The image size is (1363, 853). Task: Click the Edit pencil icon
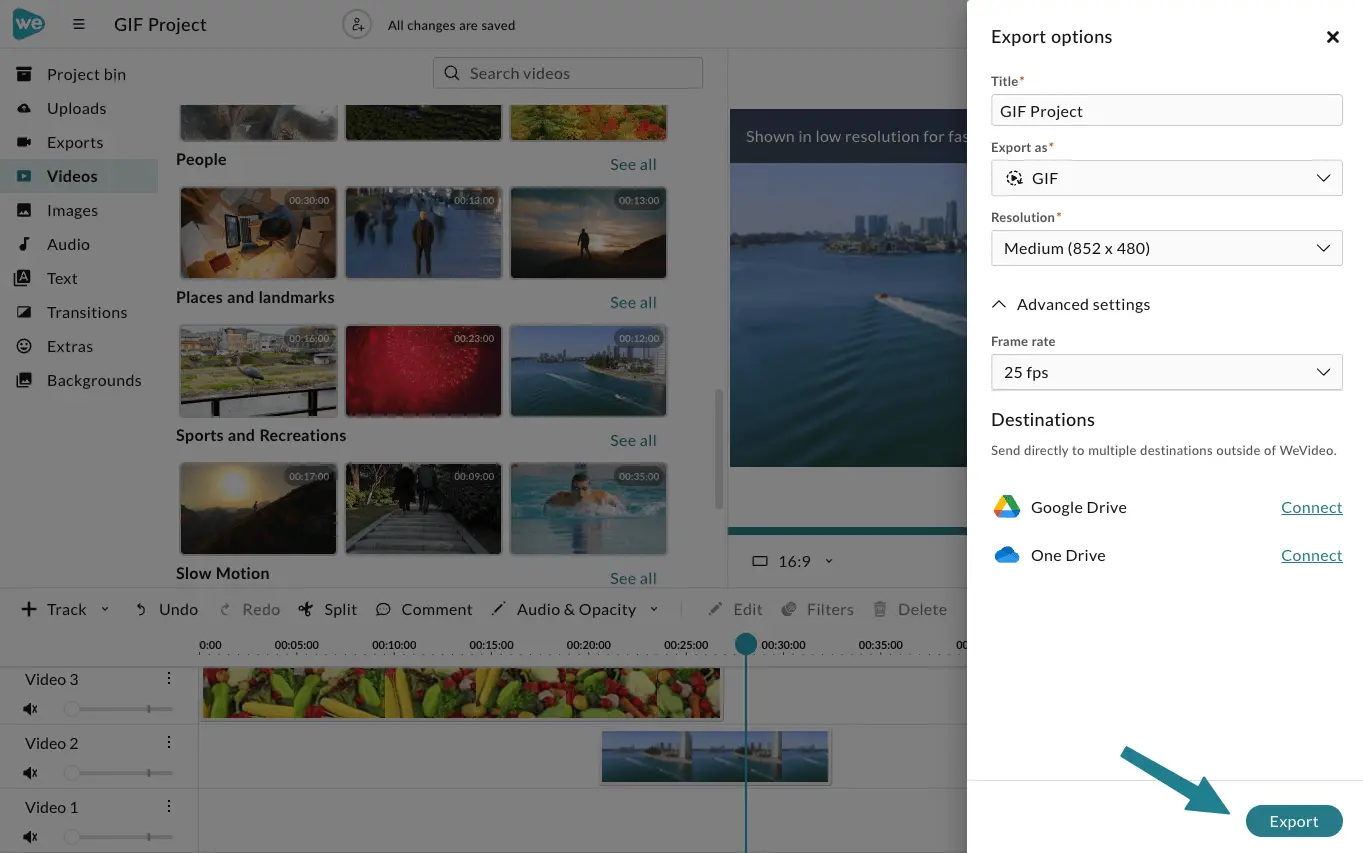[715, 609]
